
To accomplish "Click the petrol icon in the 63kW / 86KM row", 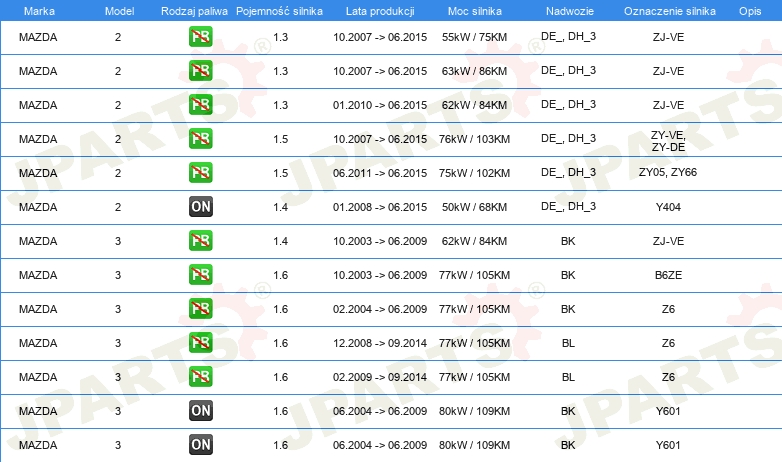I will tap(200, 71).
